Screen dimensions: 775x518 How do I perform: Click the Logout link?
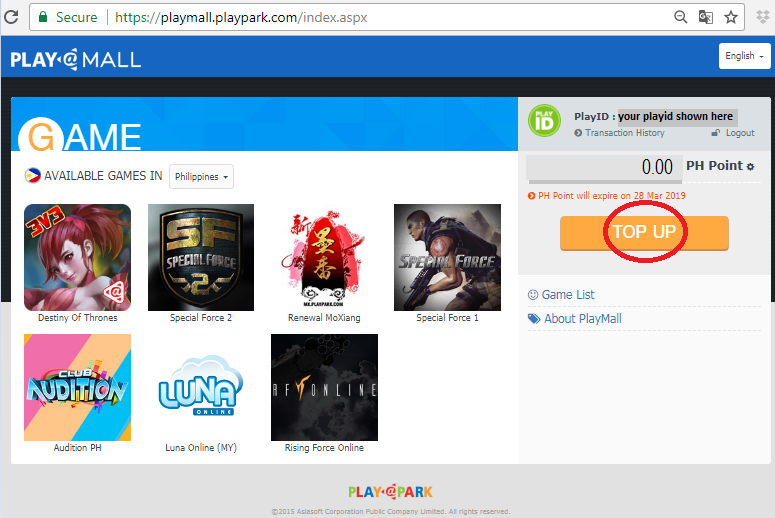pos(739,133)
